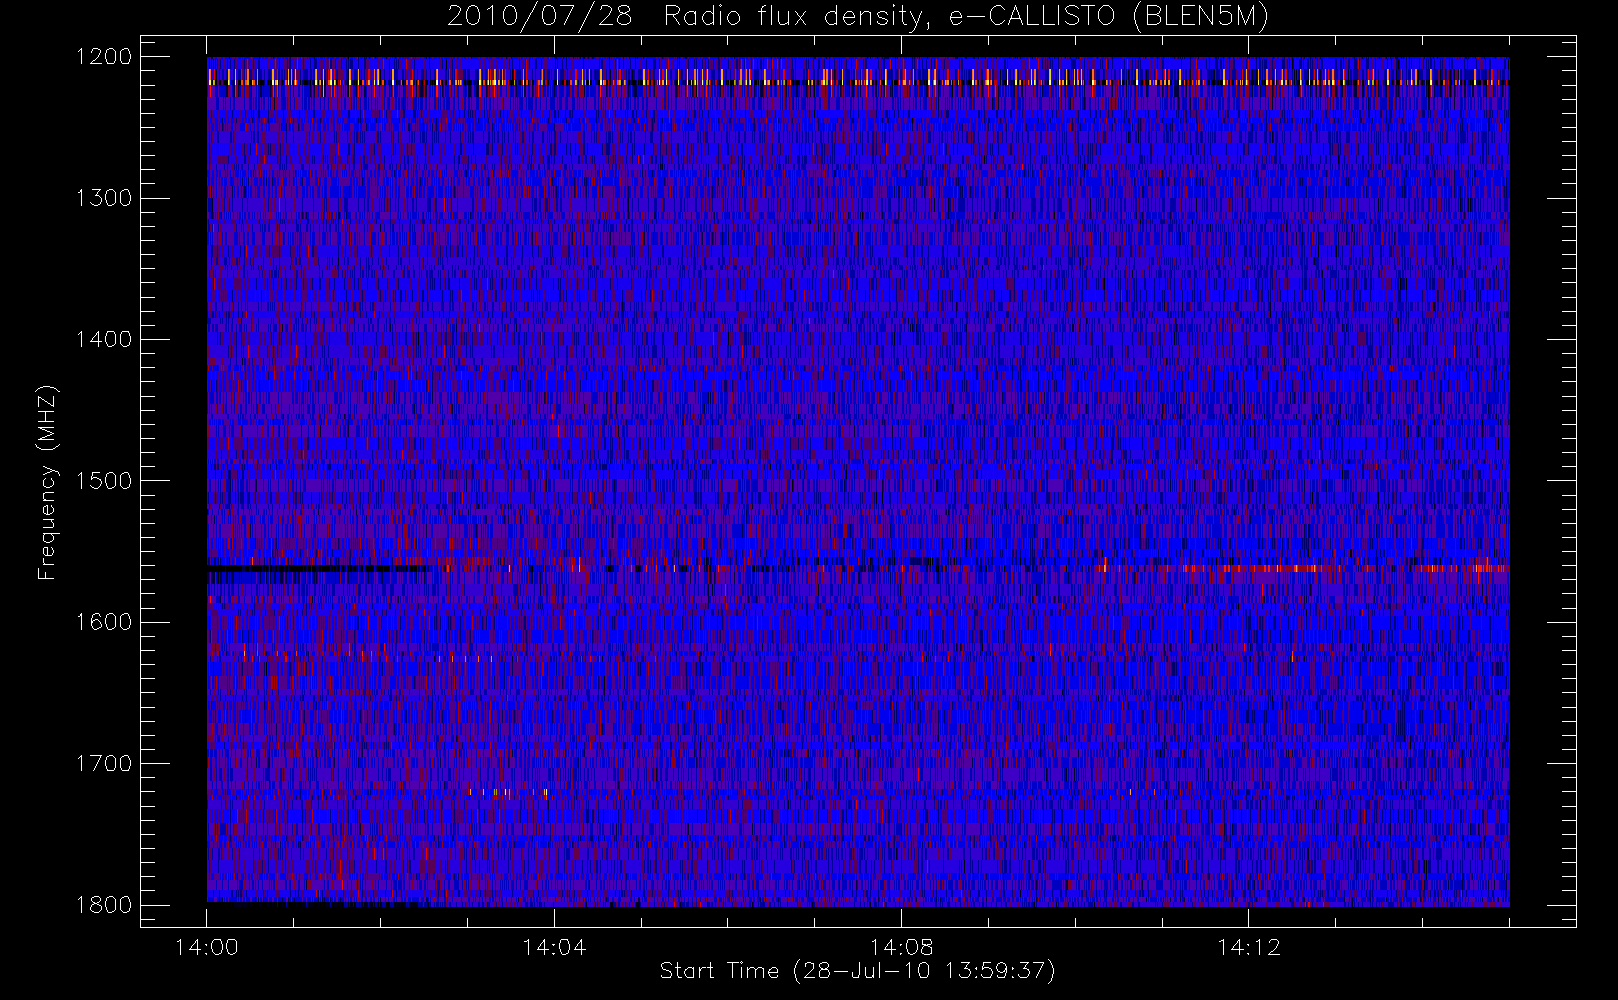The width and height of the screenshot is (1618, 1000).
Task: Select the 1300 frequency tick label
Action: 104,198
